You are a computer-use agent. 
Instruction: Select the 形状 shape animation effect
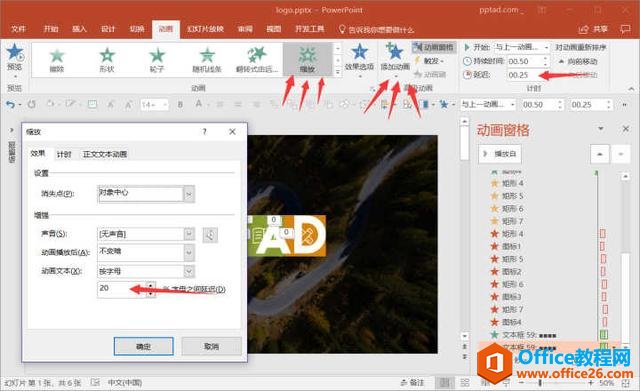pyautogui.click(x=107, y=60)
